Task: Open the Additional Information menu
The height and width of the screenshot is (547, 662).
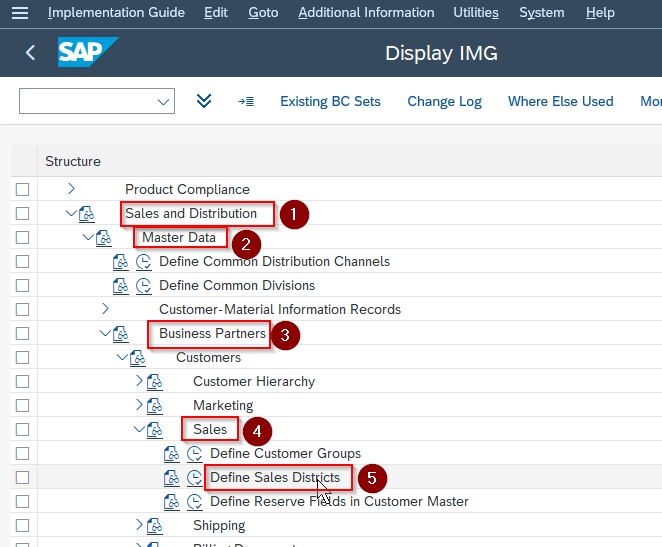Action: [x=366, y=13]
